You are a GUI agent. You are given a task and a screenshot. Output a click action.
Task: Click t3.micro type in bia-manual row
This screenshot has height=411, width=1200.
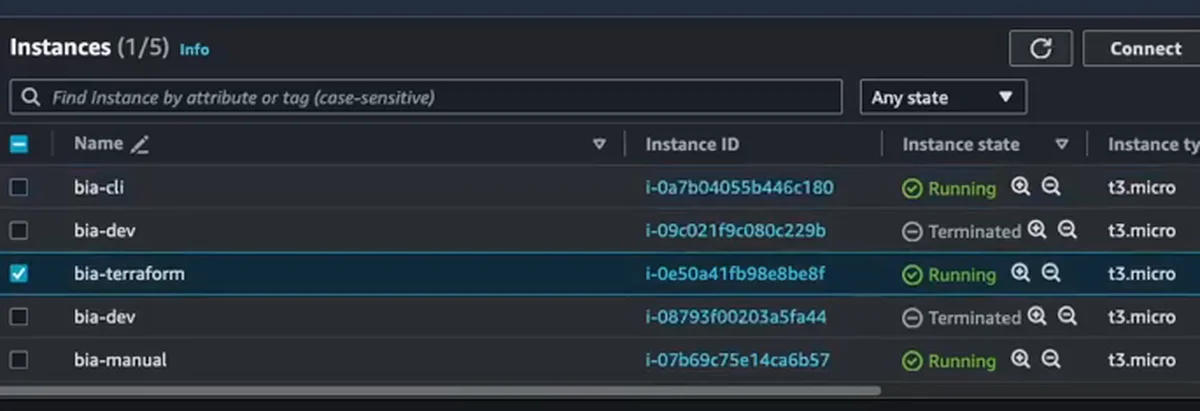1141,361
